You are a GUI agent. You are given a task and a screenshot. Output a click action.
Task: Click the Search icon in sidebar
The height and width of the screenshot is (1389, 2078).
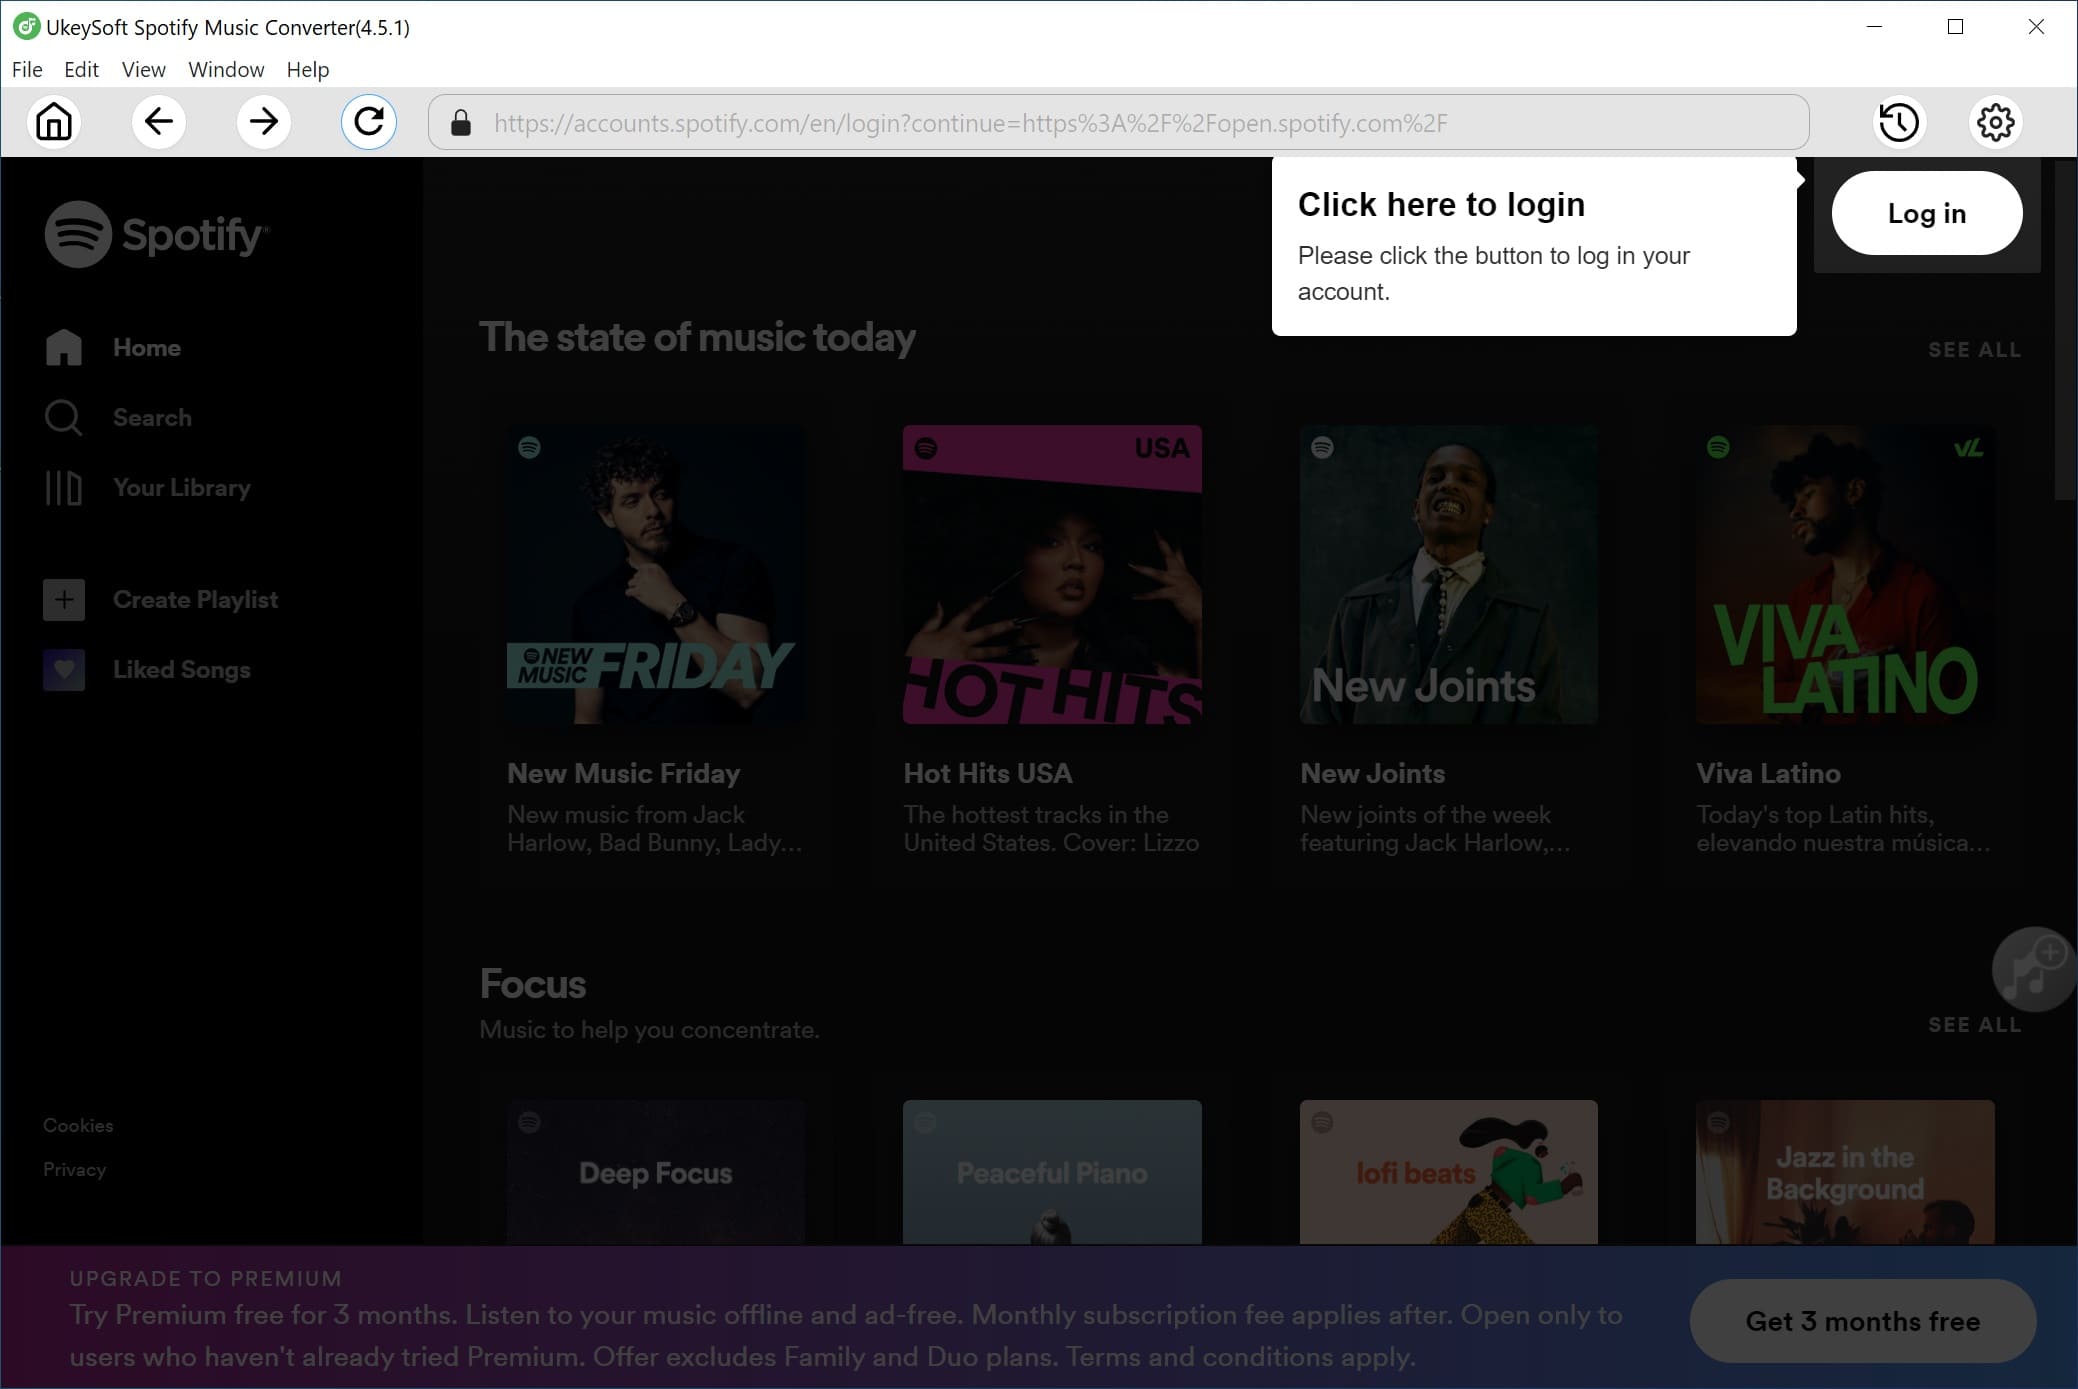click(x=64, y=419)
